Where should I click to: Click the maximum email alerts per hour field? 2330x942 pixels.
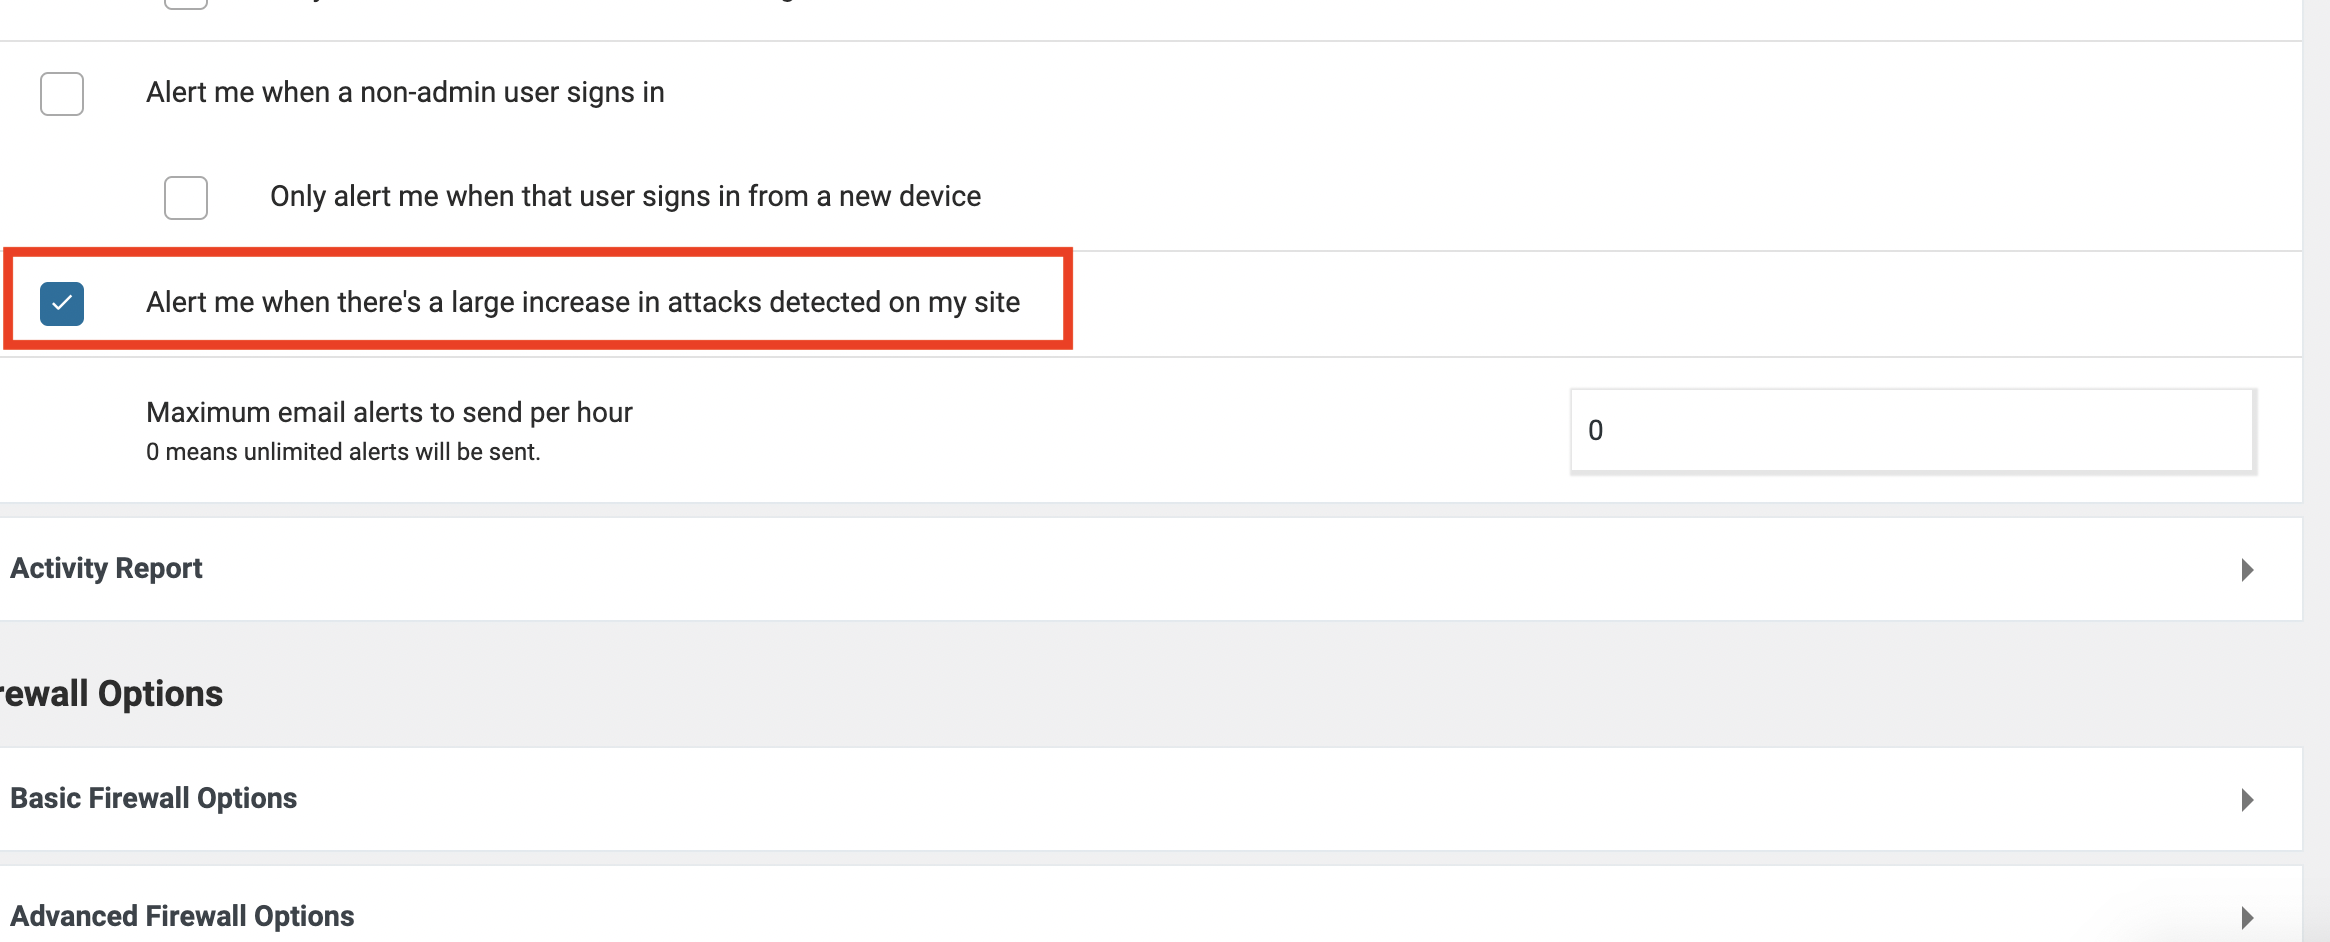1910,430
